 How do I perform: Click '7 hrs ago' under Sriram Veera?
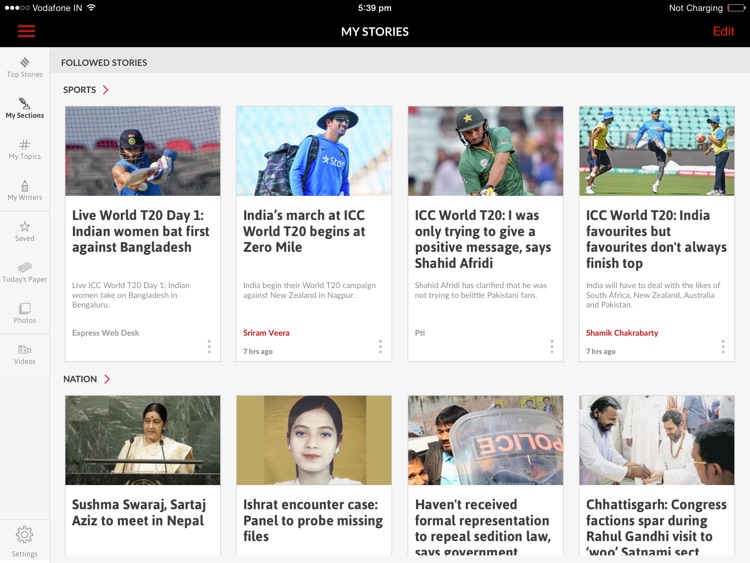coord(258,352)
